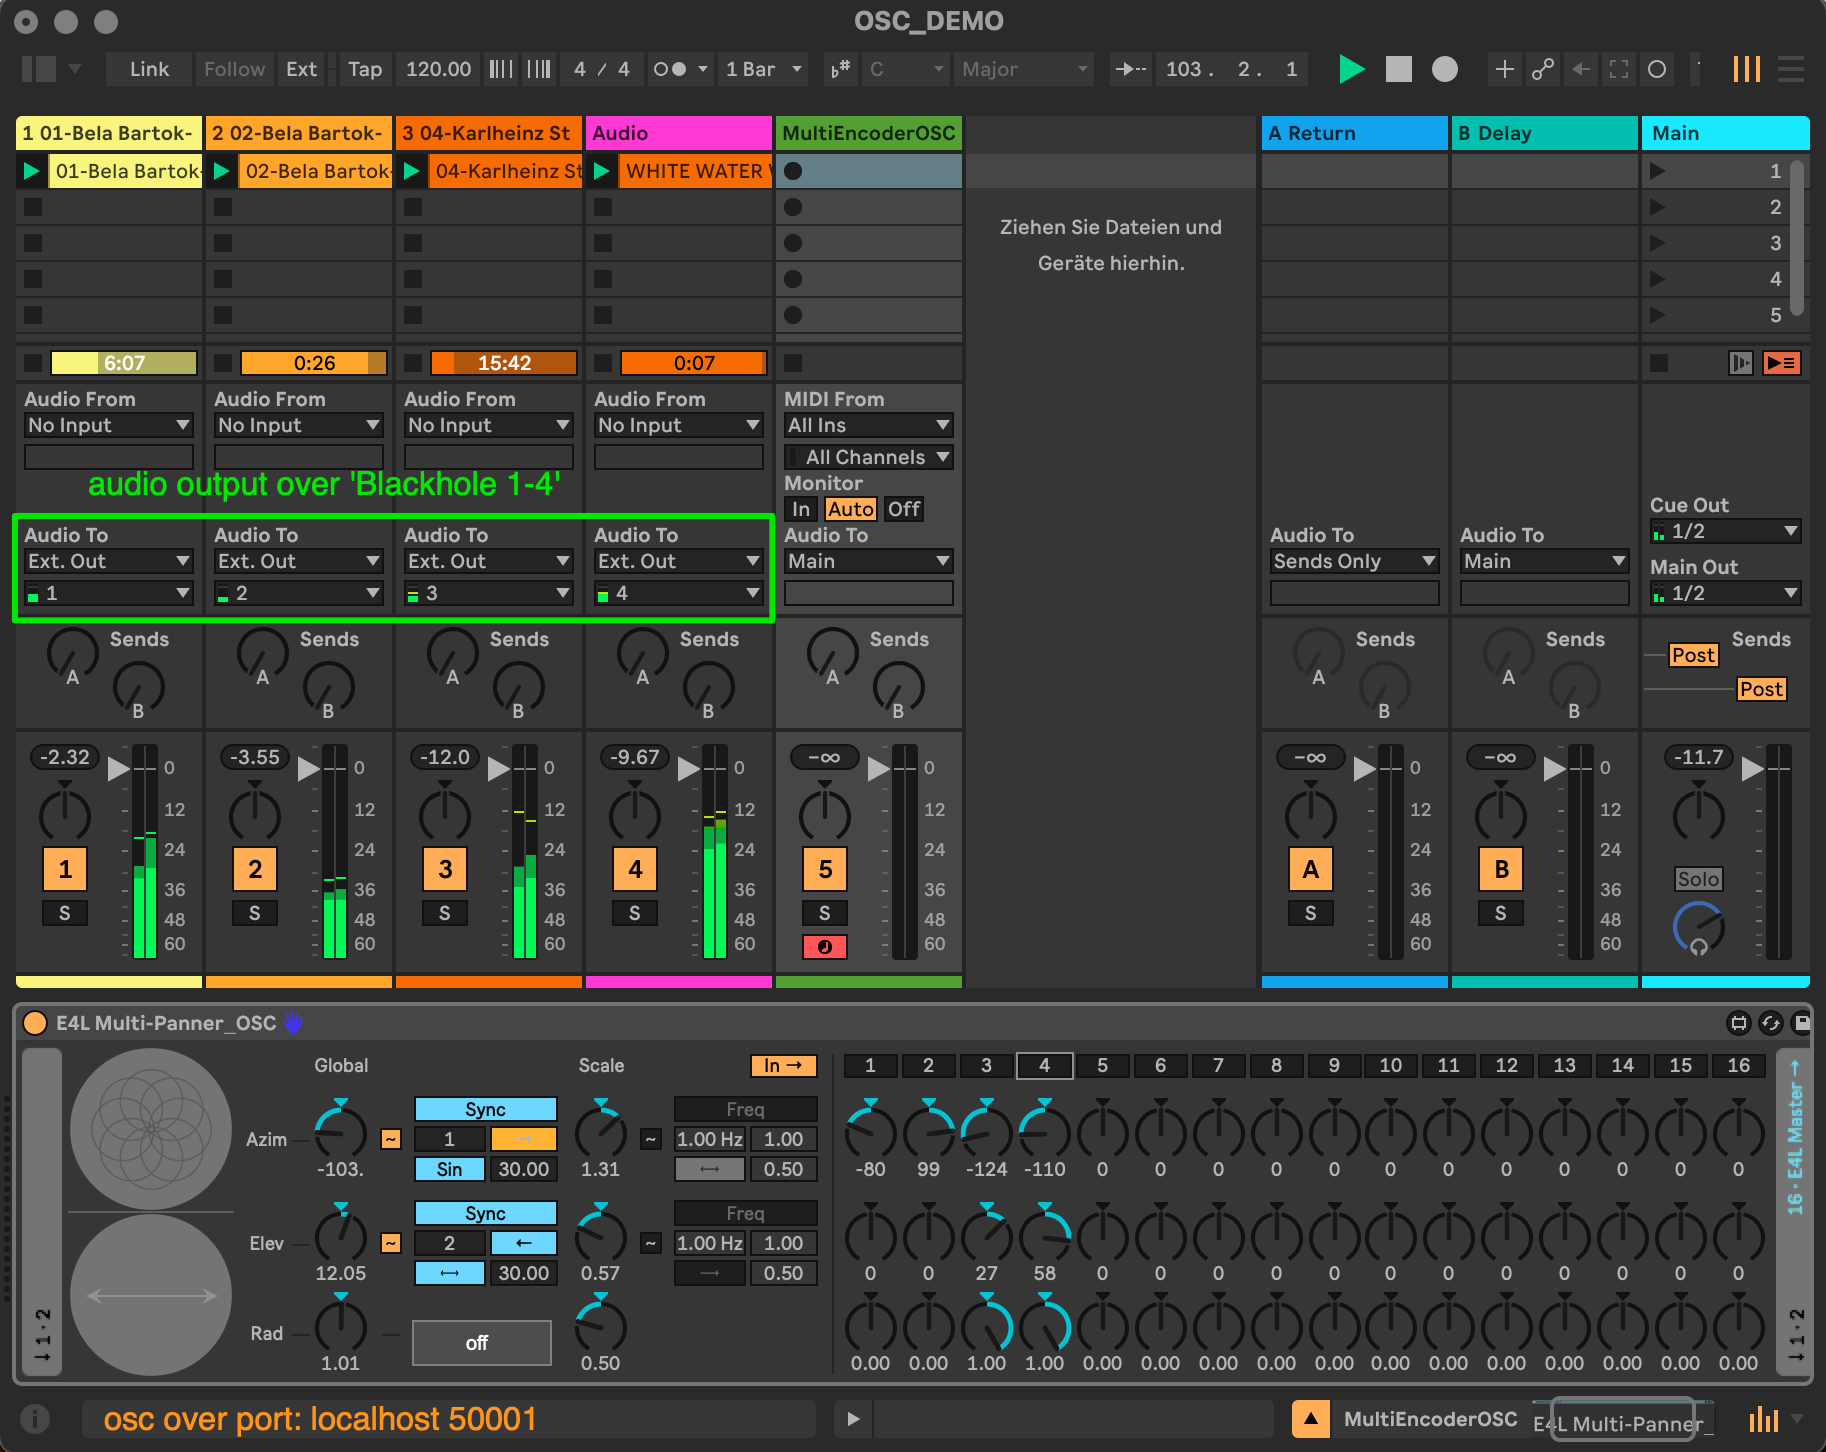This screenshot has height=1452, width=1826.
Task: Click the orange mixer sections icon top right
Action: (1747, 69)
